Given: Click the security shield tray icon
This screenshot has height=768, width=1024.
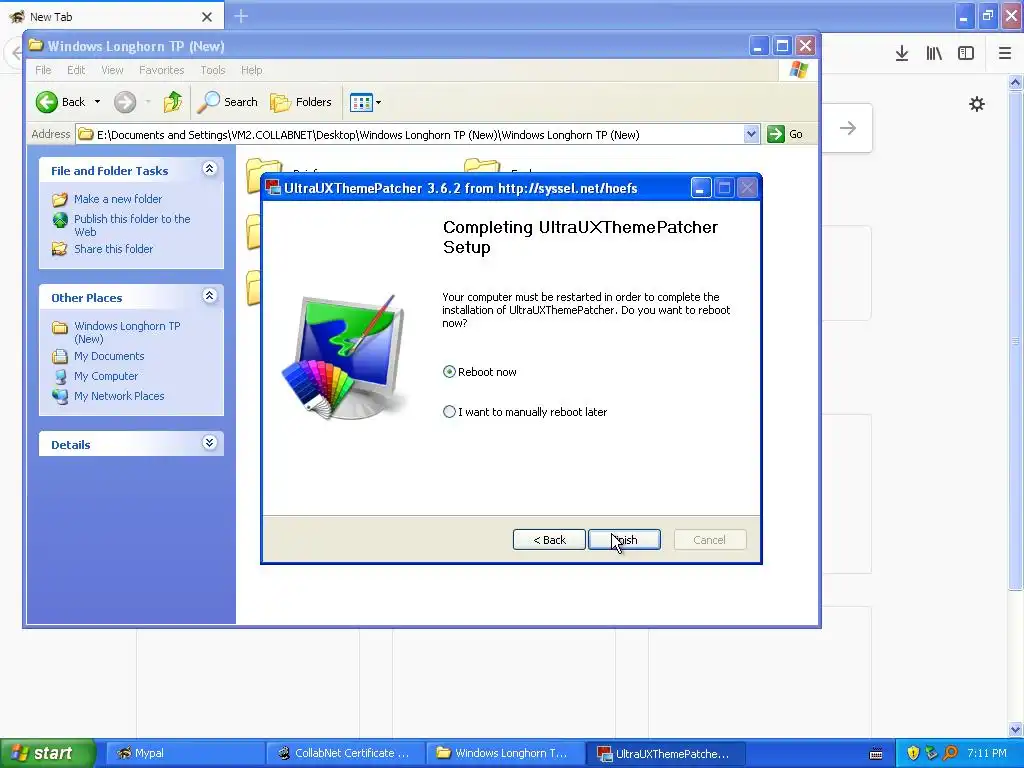Looking at the screenshot, I should 913,753.
